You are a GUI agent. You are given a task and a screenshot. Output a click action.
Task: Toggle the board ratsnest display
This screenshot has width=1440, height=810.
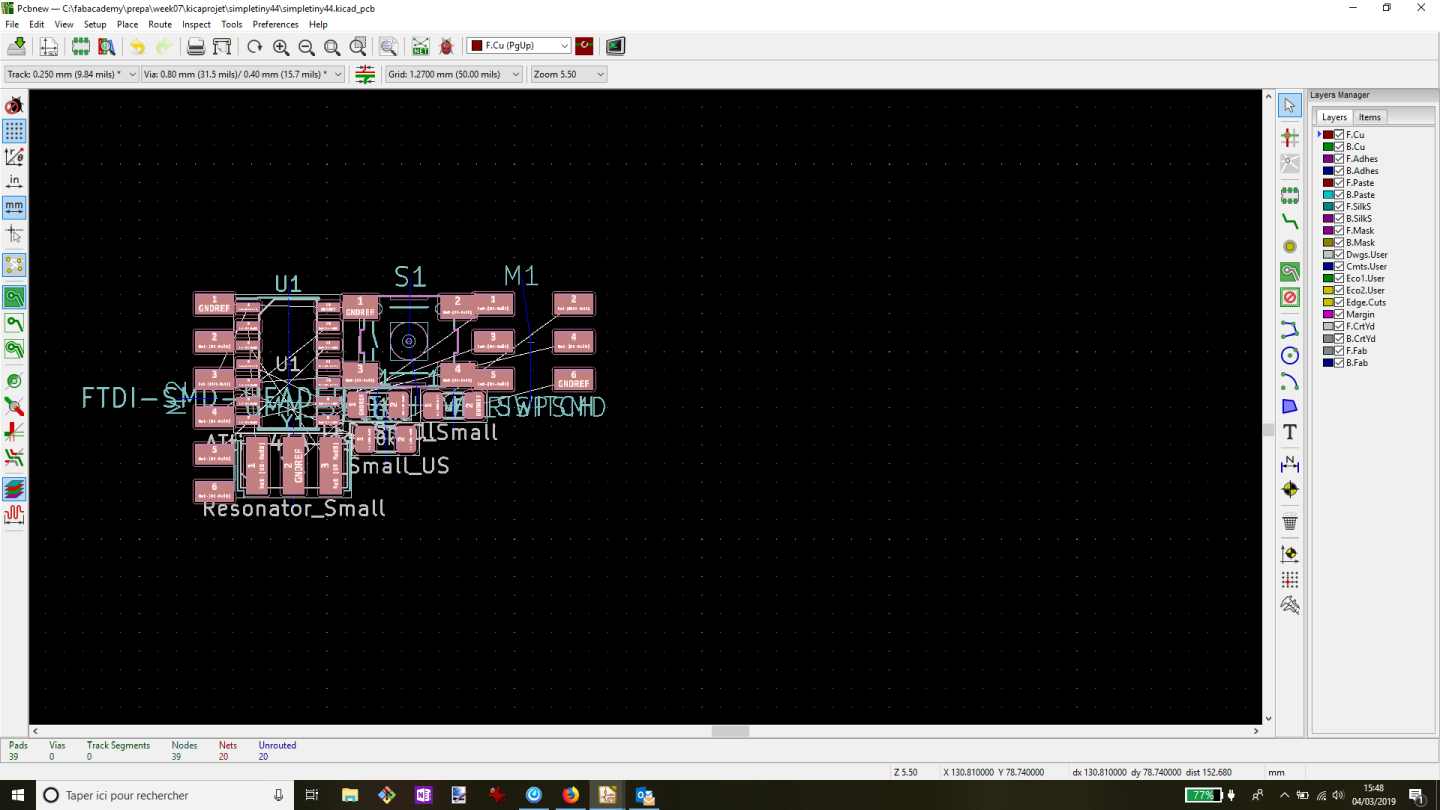point(14,265)
